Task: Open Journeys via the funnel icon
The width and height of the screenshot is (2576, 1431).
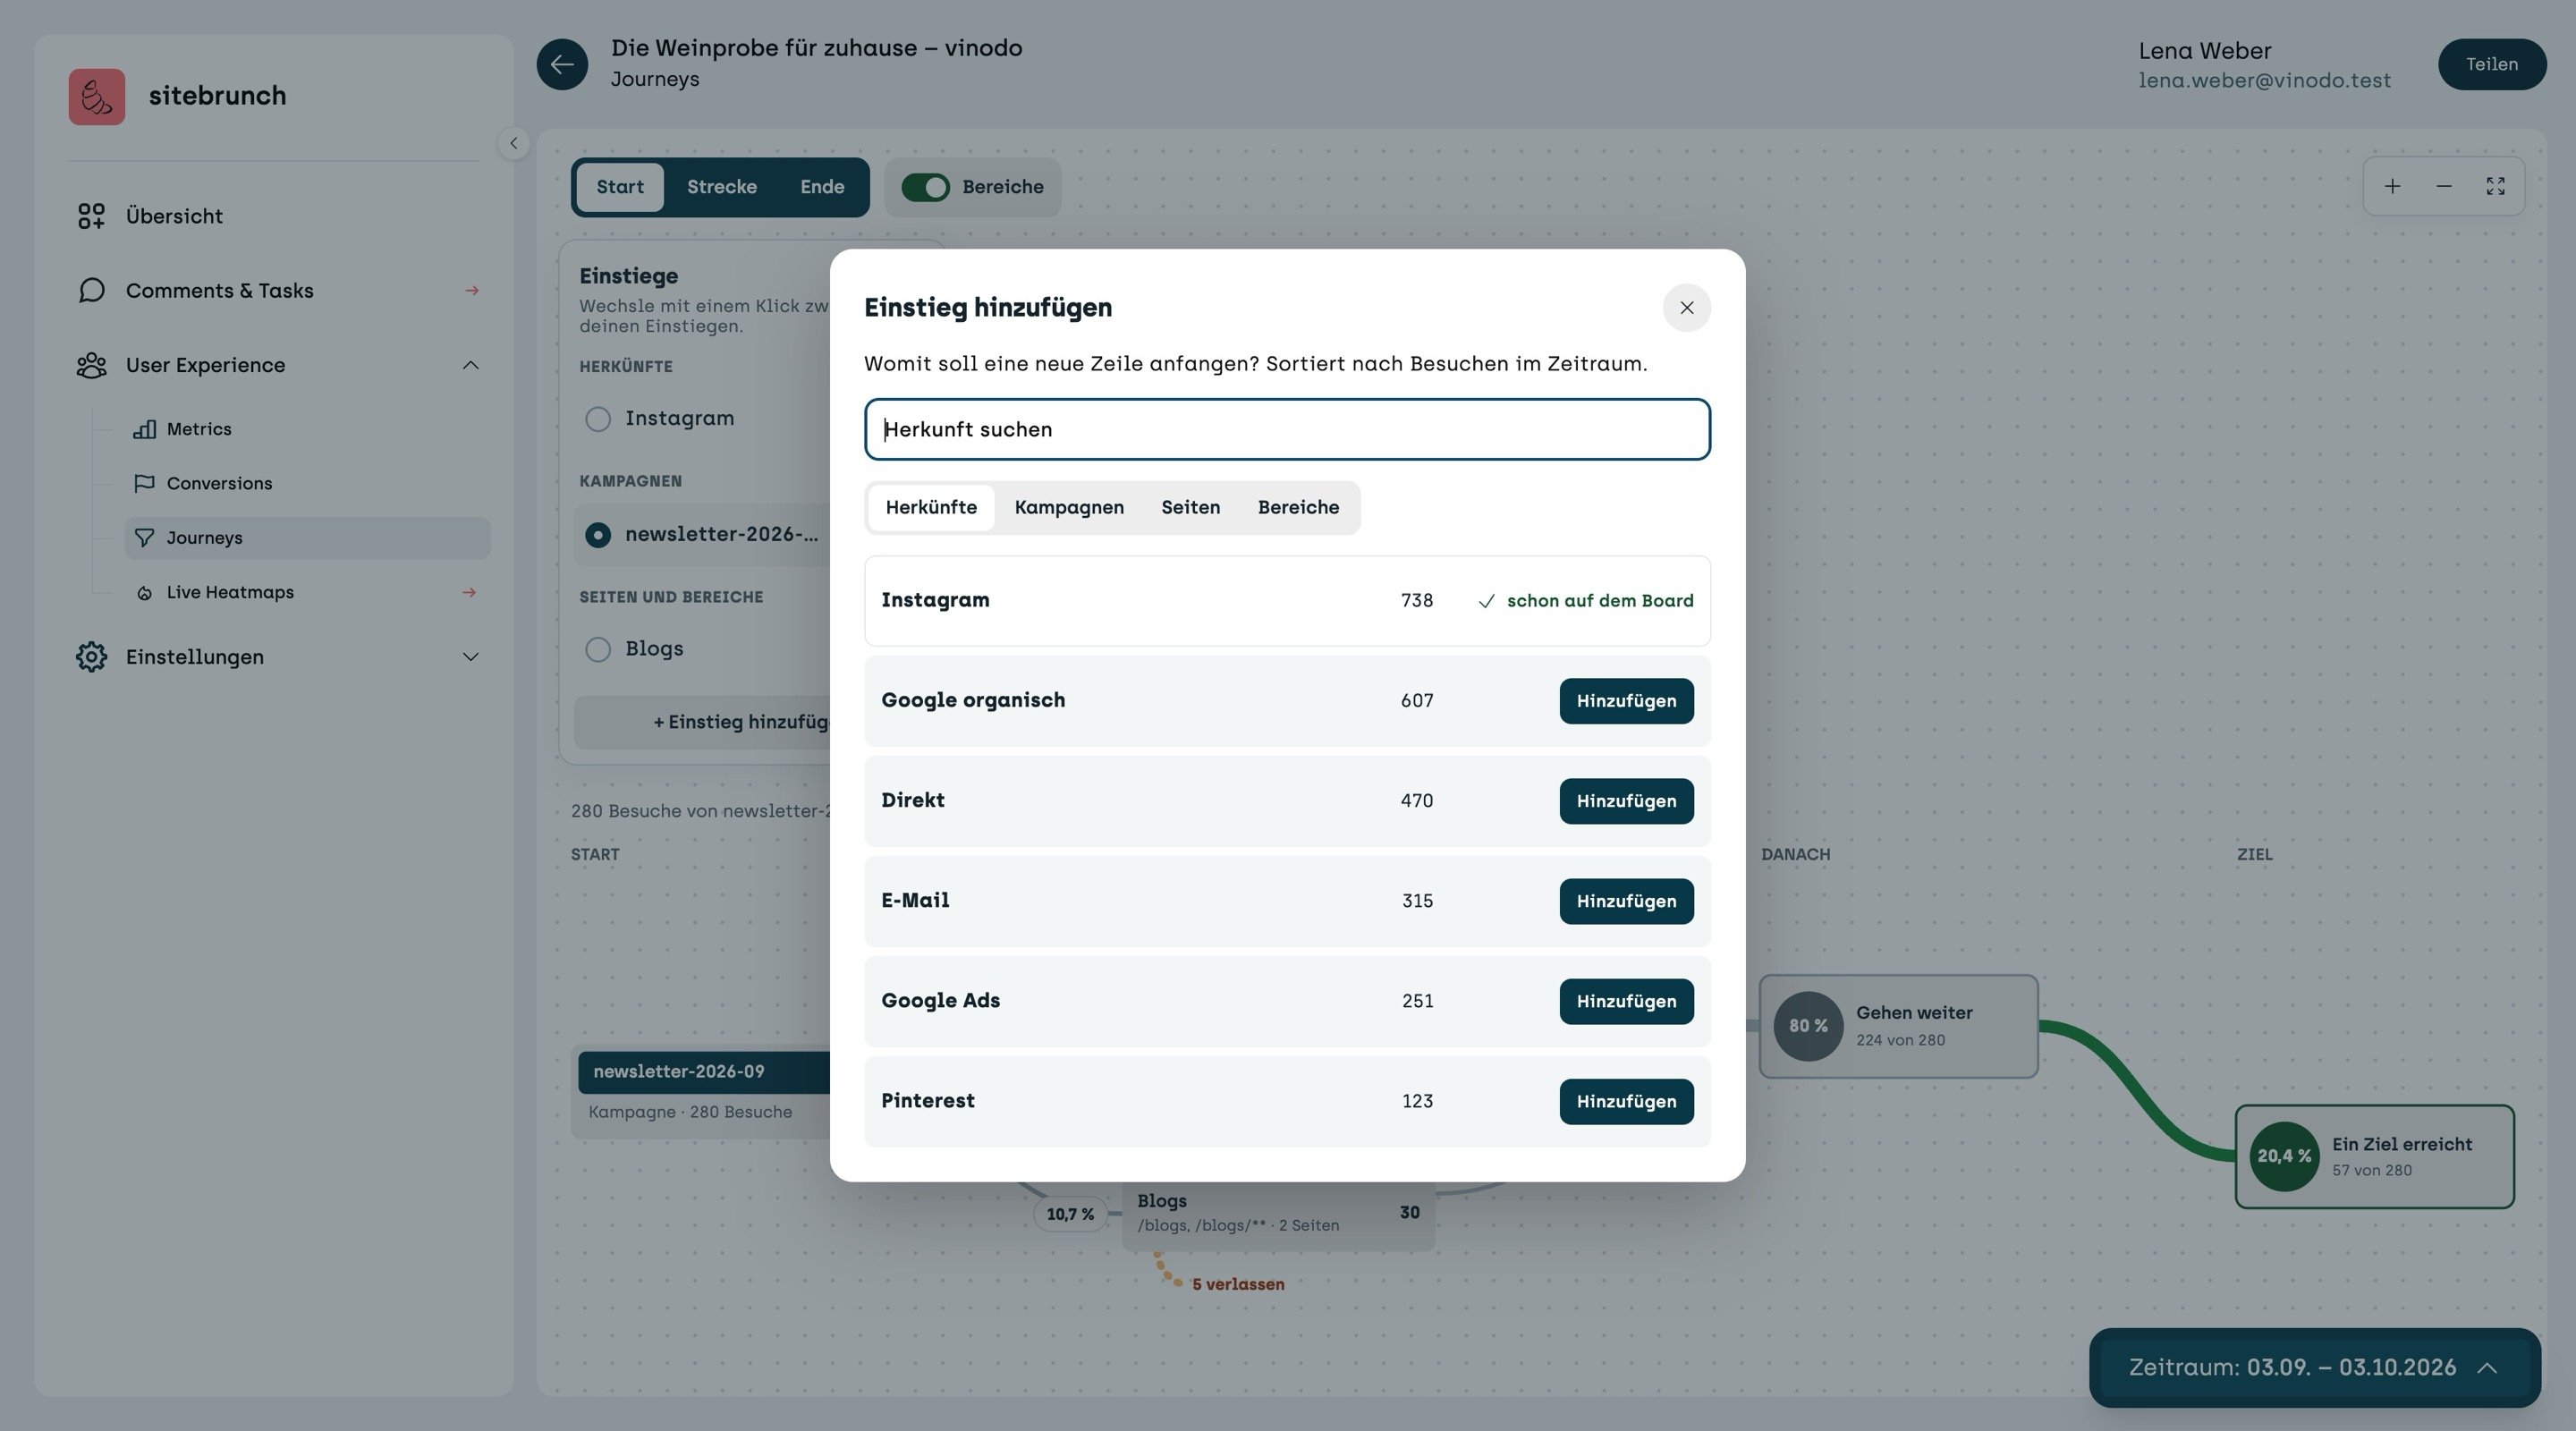Action: [x=144, y=538]
